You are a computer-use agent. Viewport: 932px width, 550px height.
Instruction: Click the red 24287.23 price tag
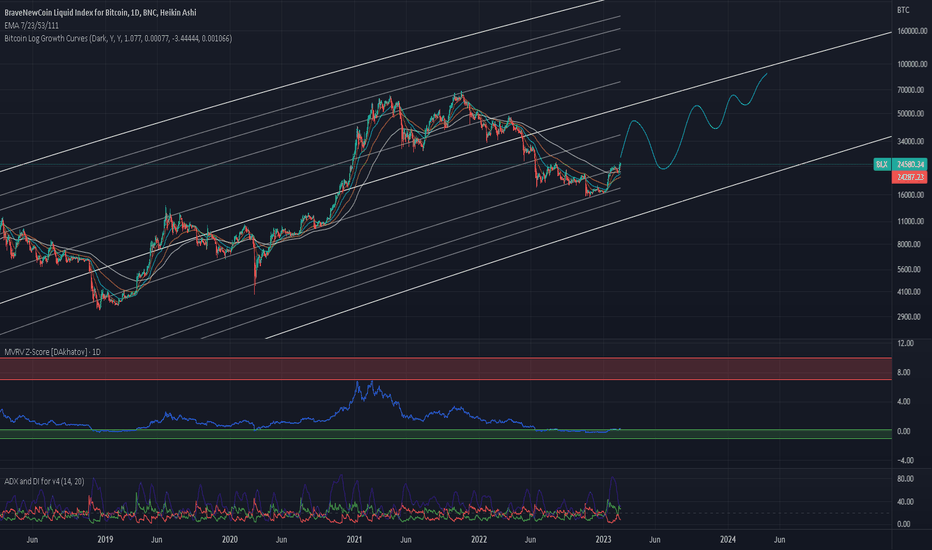[x=909, y=177]
